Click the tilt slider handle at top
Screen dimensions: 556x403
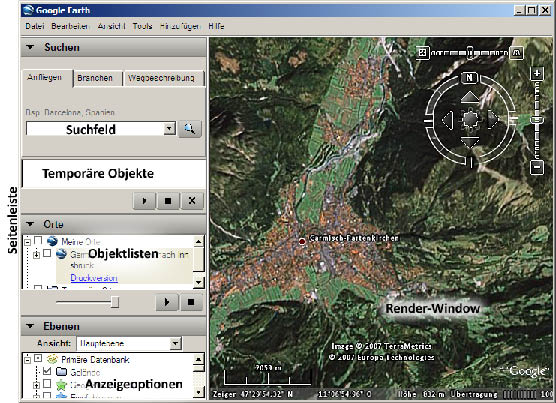[470, 53]
